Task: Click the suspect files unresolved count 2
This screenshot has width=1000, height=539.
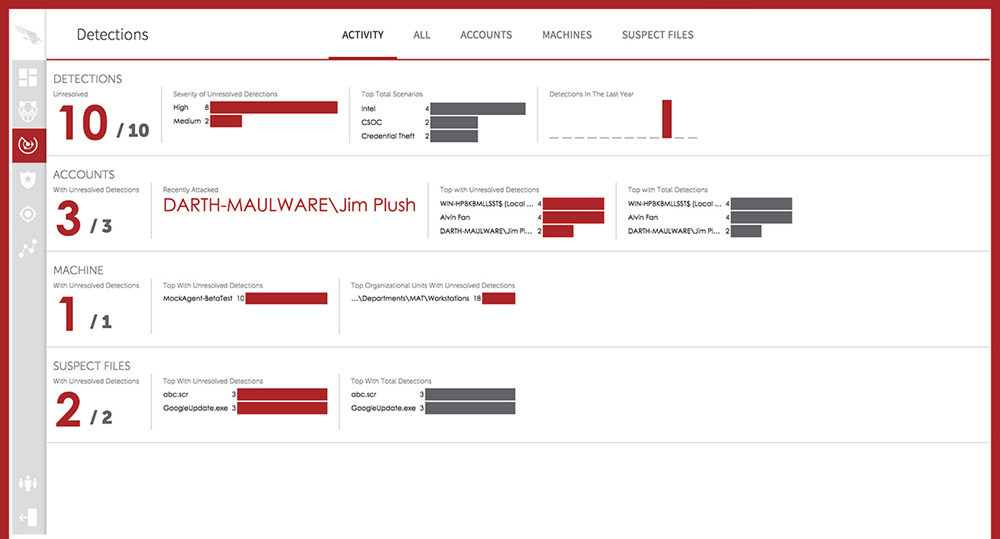Action: pyautogui.click(x=68, y=410)
